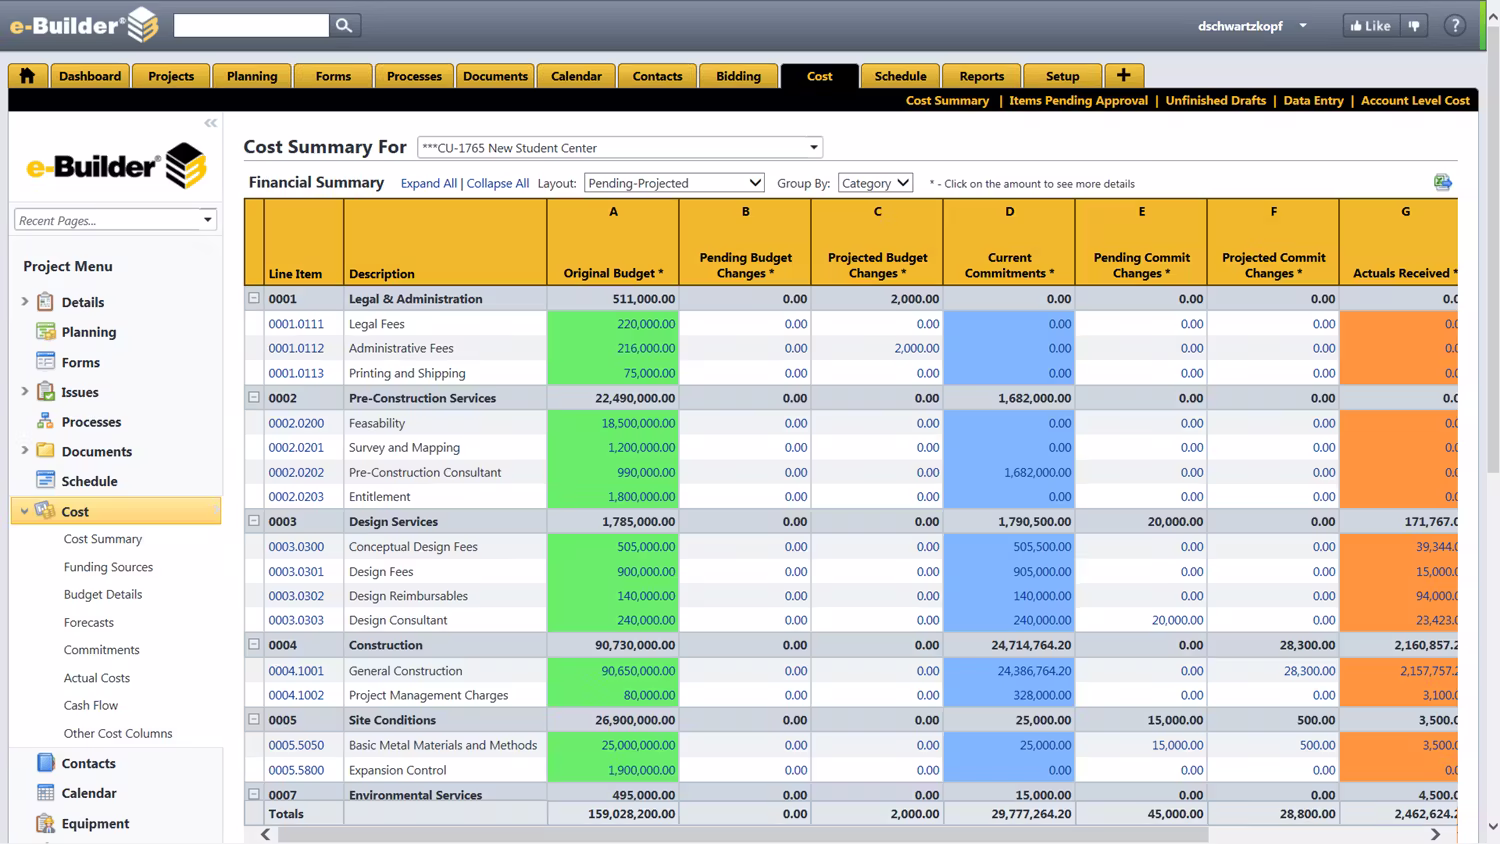Click the Expand All link

(x=428, y=183)
